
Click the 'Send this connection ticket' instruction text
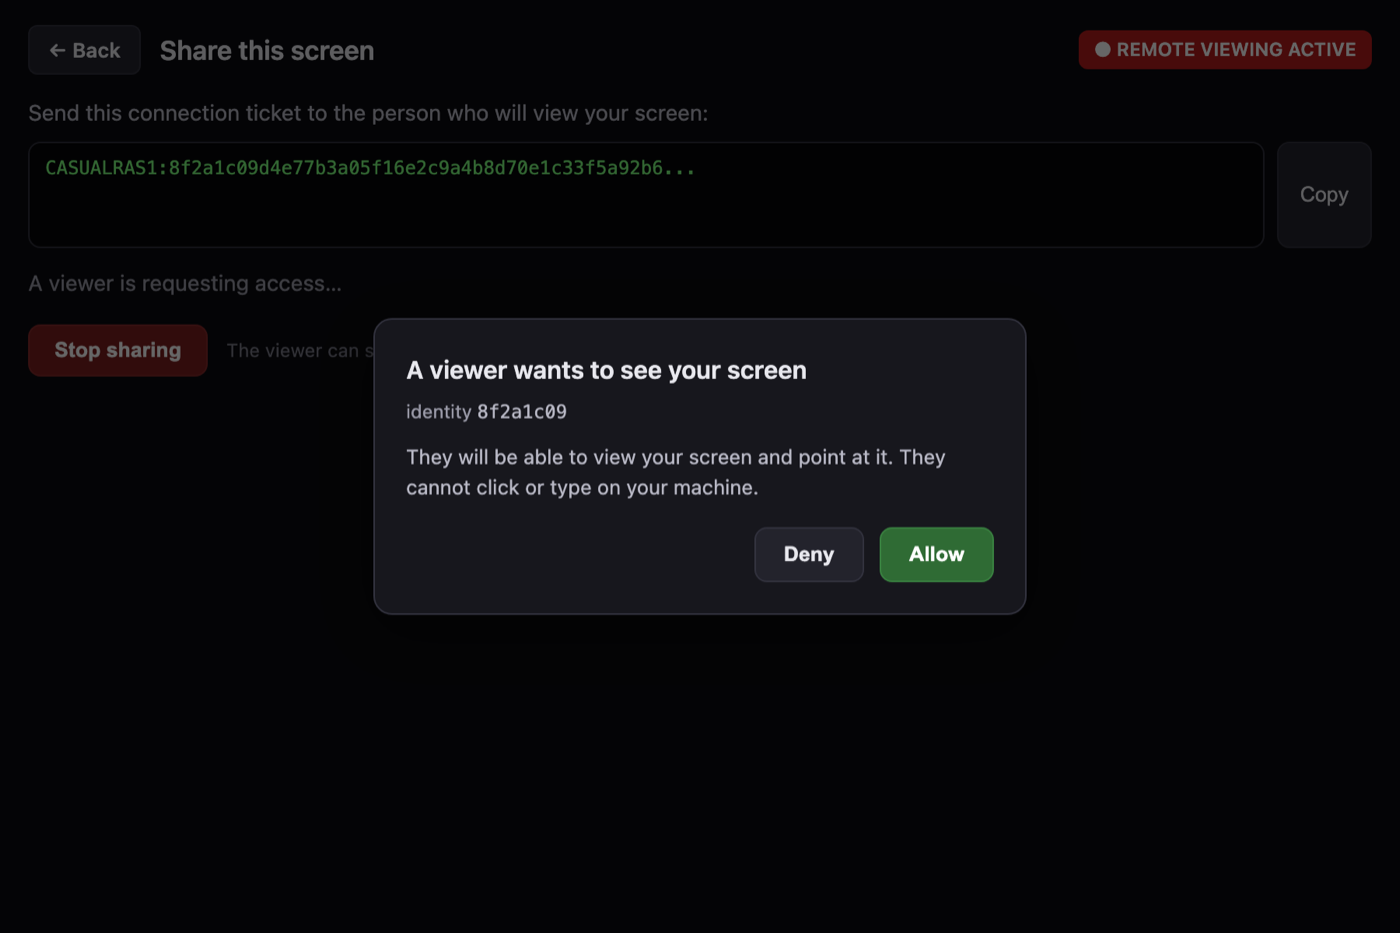tap(368, 113)
